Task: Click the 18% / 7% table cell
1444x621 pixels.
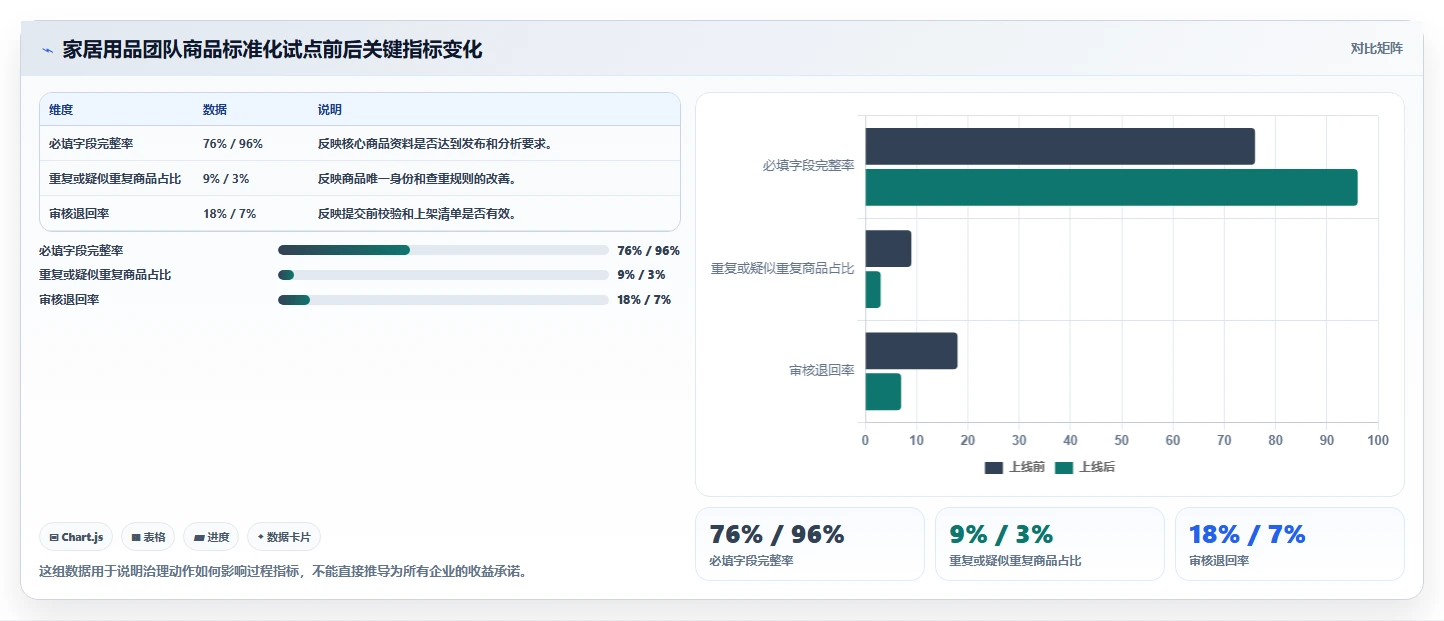Action: click(x=230, y=214)
